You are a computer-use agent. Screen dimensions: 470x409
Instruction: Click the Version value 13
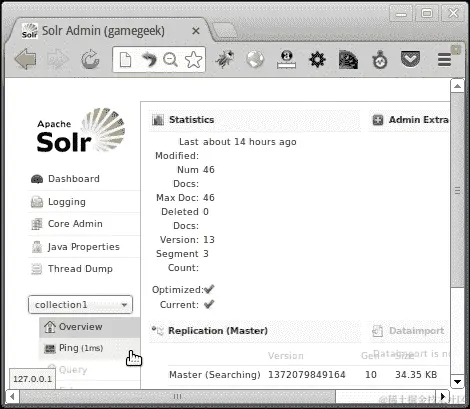point(209,240)
